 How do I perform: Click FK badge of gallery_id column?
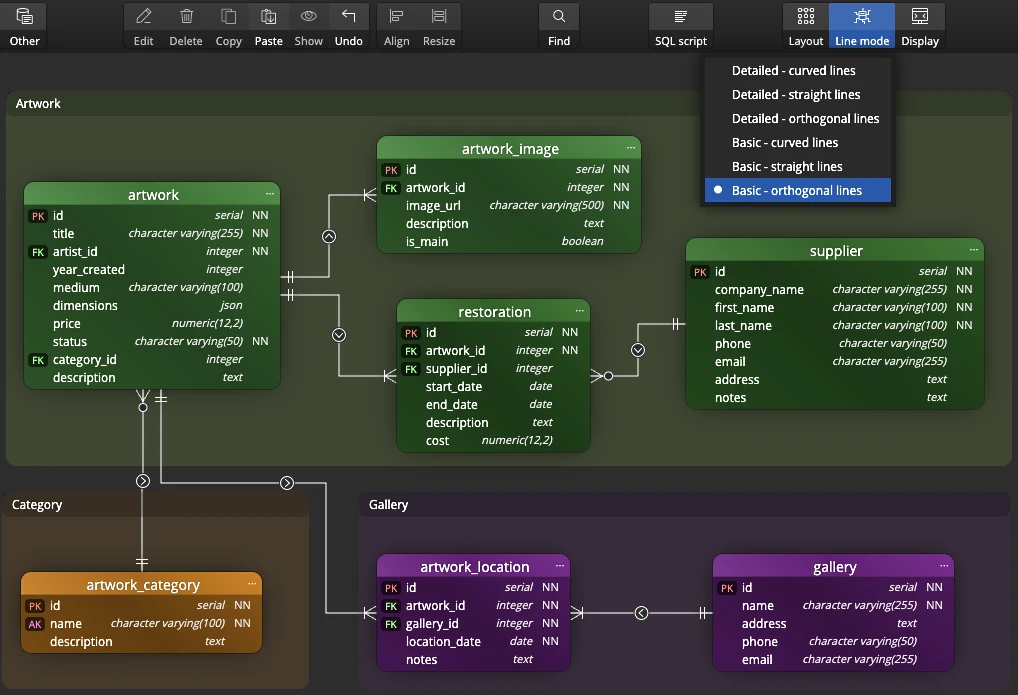391,624
